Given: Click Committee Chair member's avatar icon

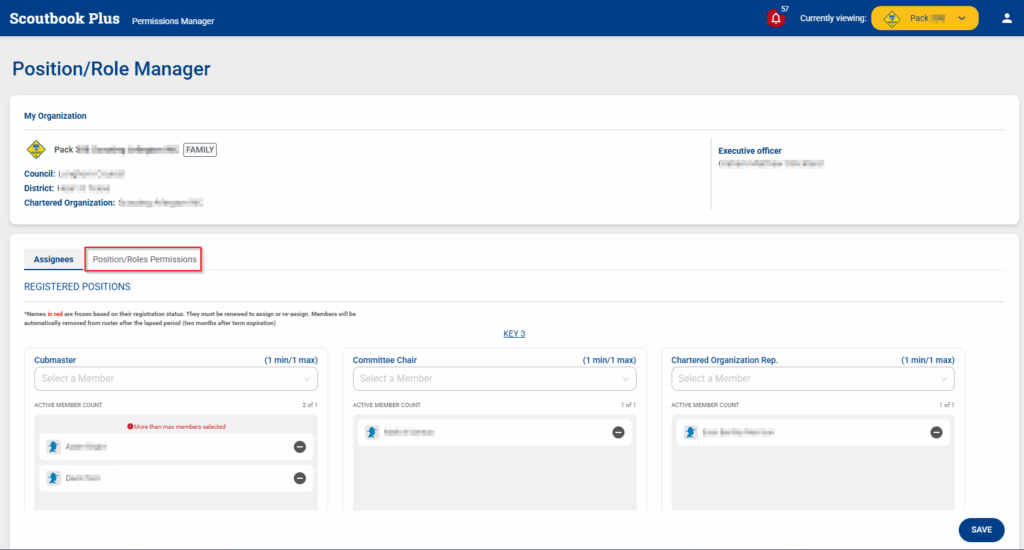Looking at the screenshot, I should pyautogui.click(x=371, y=432).
